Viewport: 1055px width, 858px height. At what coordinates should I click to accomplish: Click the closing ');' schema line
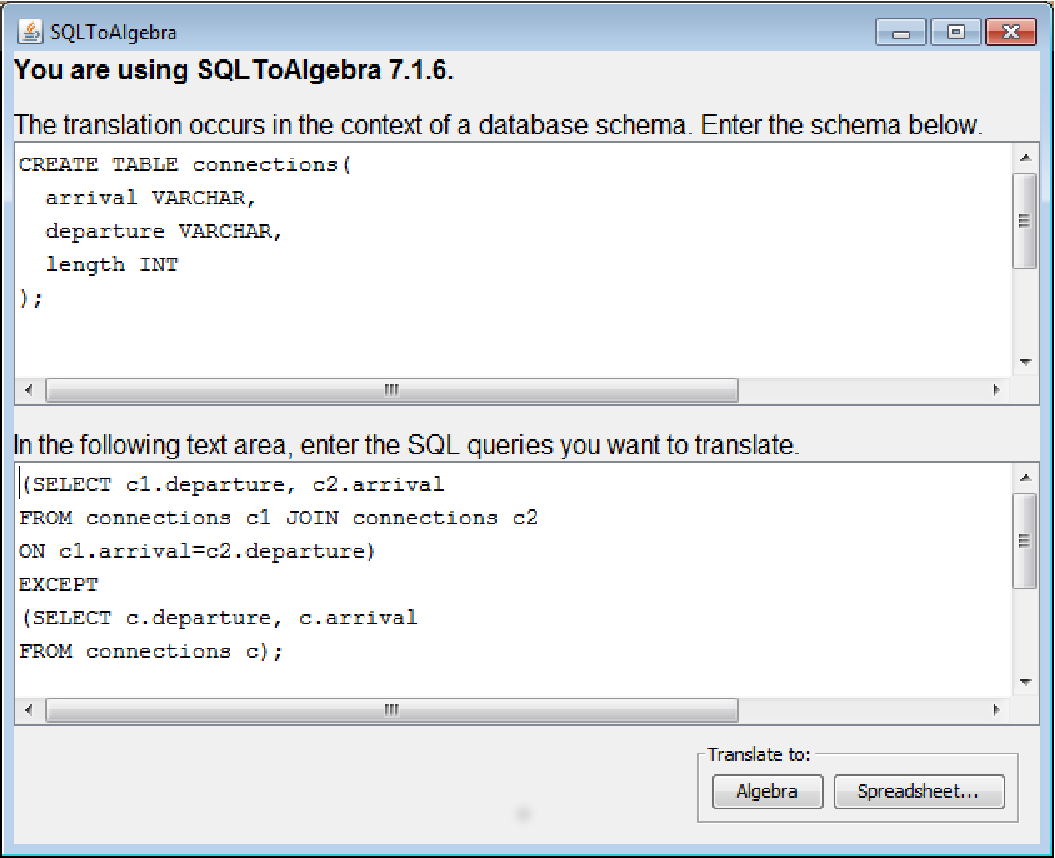tap(31, 298)
